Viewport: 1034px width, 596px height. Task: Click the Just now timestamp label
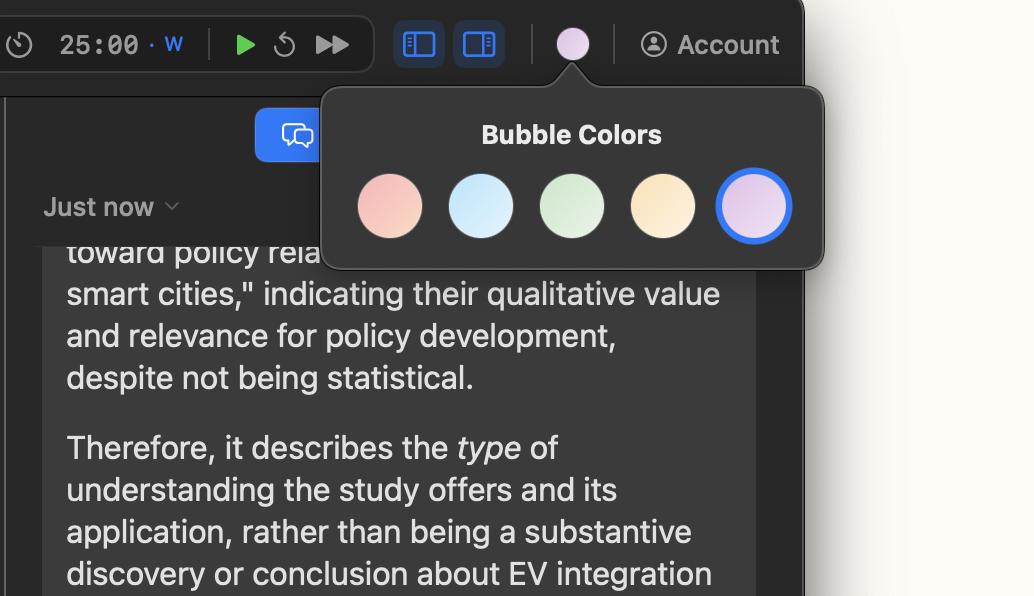click(100, 207)
